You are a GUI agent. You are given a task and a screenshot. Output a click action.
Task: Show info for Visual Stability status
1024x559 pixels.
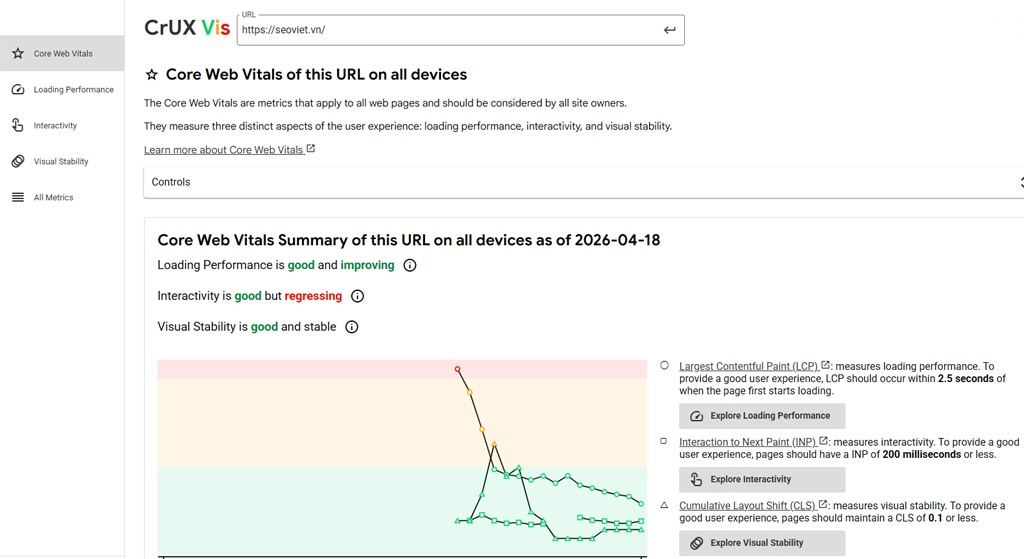pos(352,327)
